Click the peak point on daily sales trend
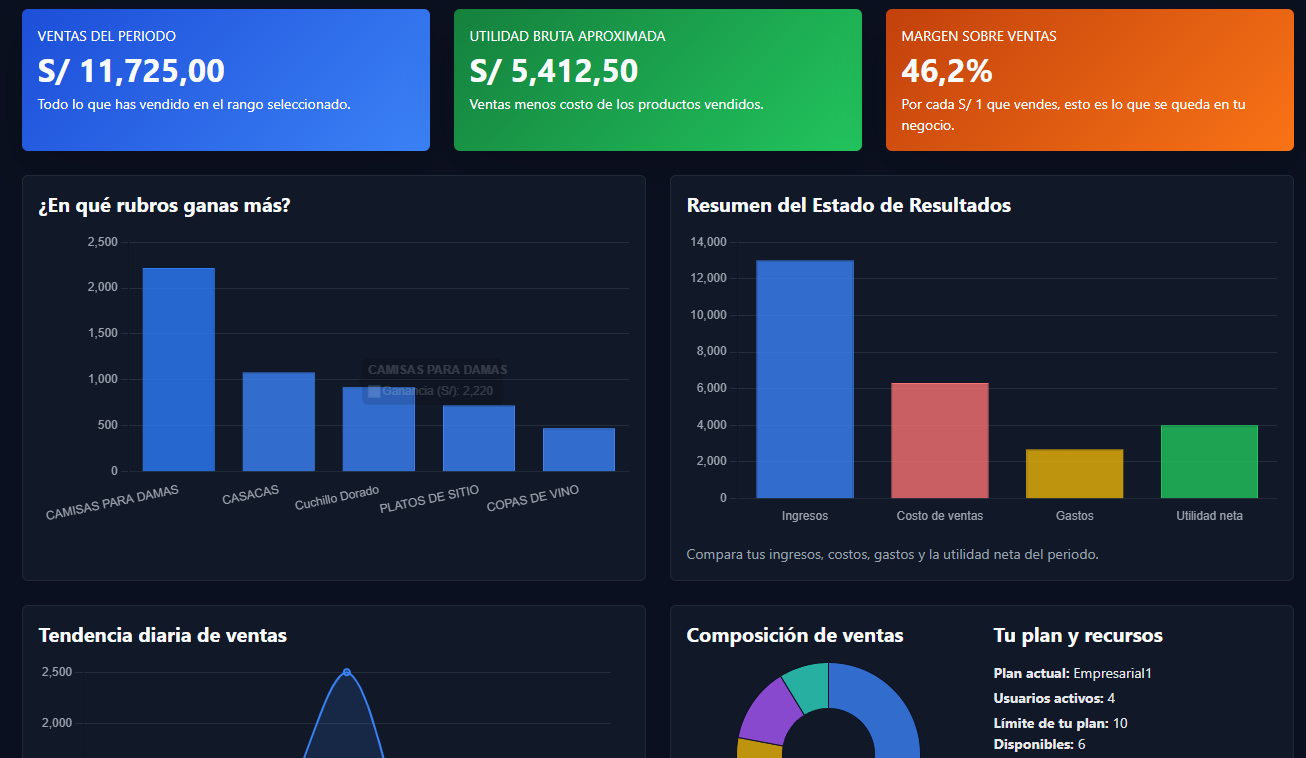The height and width of the screenshot is (758, 1306). click(347, 672)
